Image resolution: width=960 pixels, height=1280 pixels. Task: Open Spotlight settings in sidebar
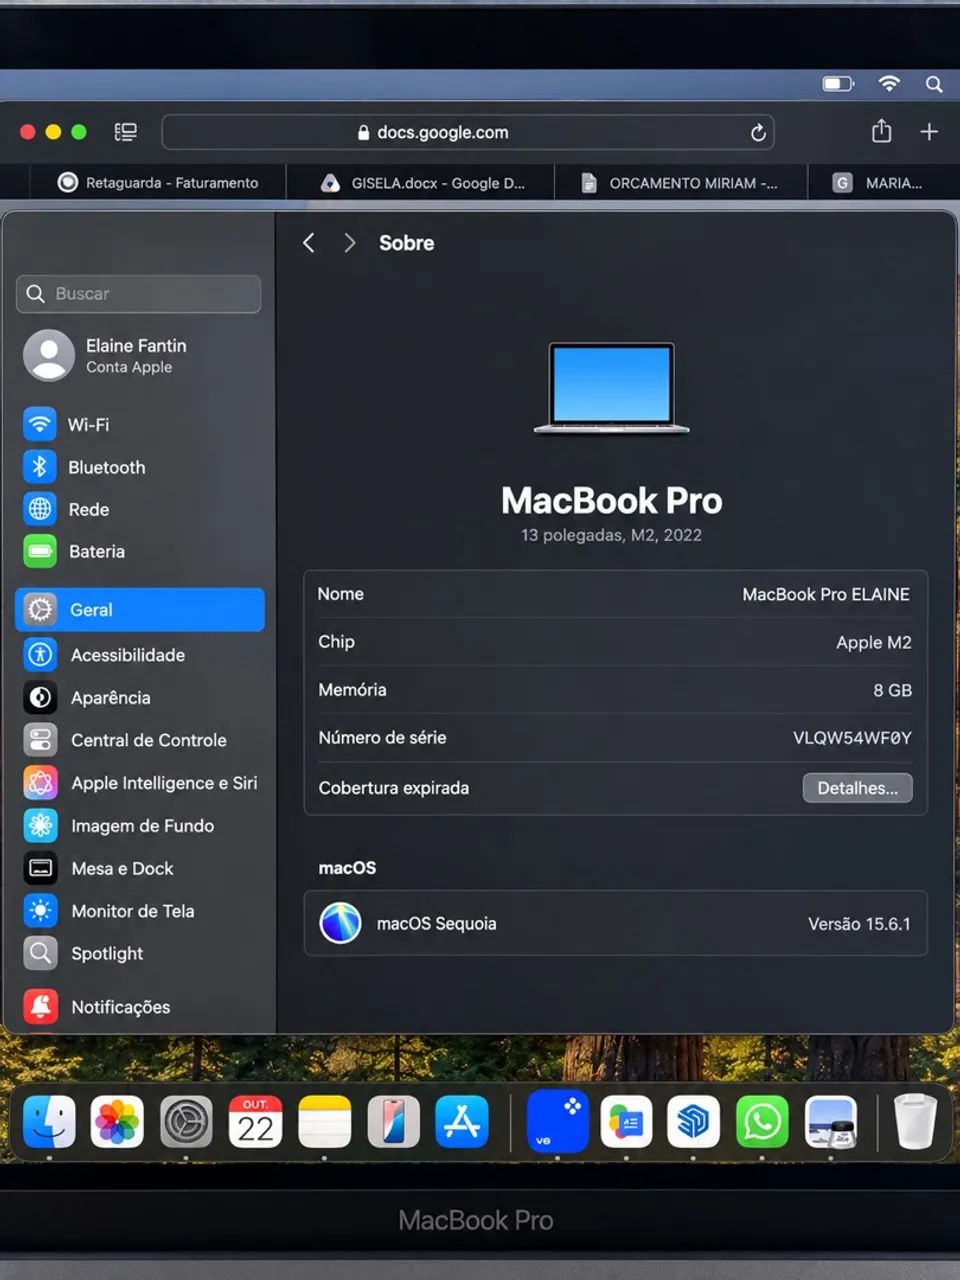(84, 954)
